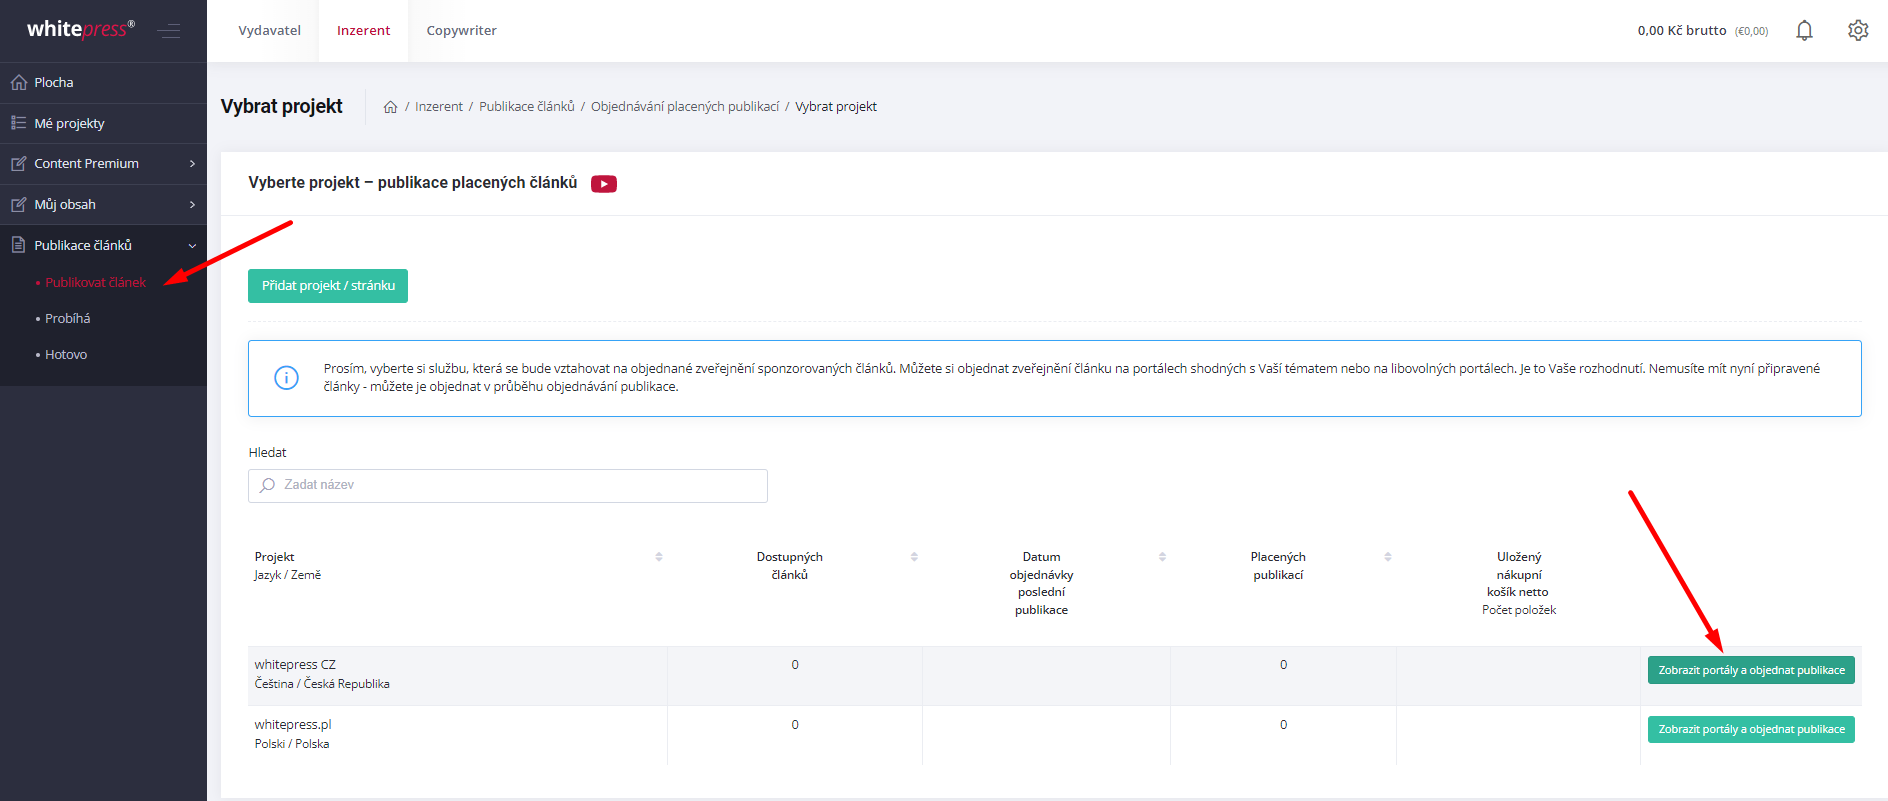Image resolution: width=1888 pixels, height=801 pixels.
Task: Switch to Vydavatel tab
Action: pos(269,31)
